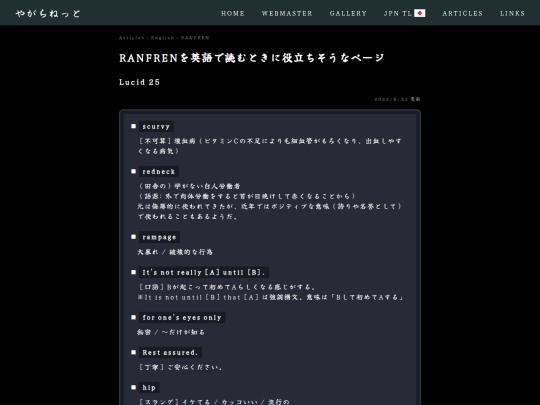Viewport: 540px width, 405px height.
Task: Click the phrase 'Rest assured.'
Action: point(170,353)
